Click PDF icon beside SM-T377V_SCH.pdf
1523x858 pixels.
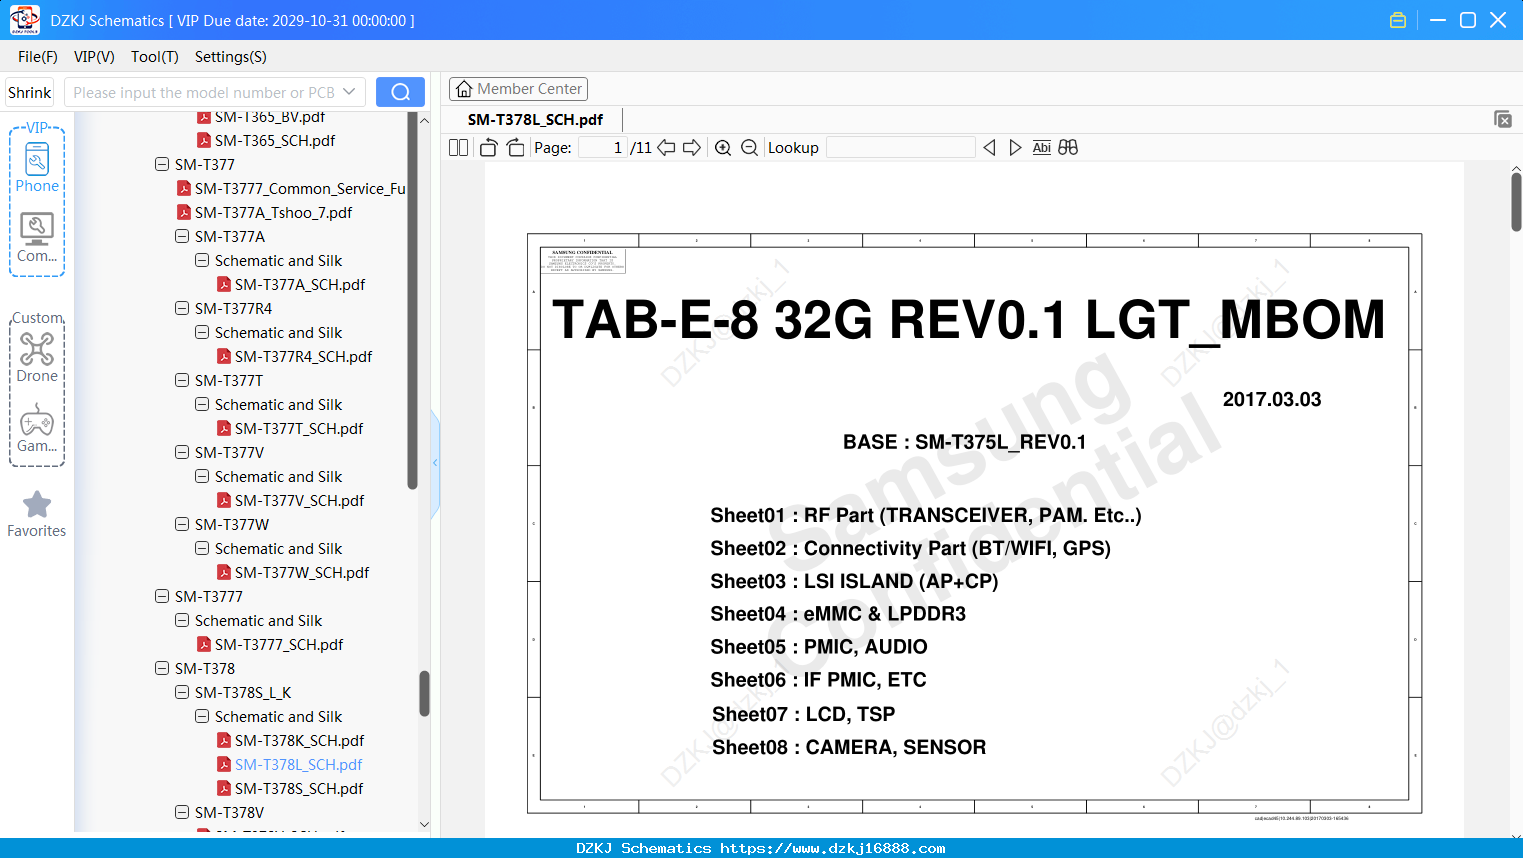224,500
